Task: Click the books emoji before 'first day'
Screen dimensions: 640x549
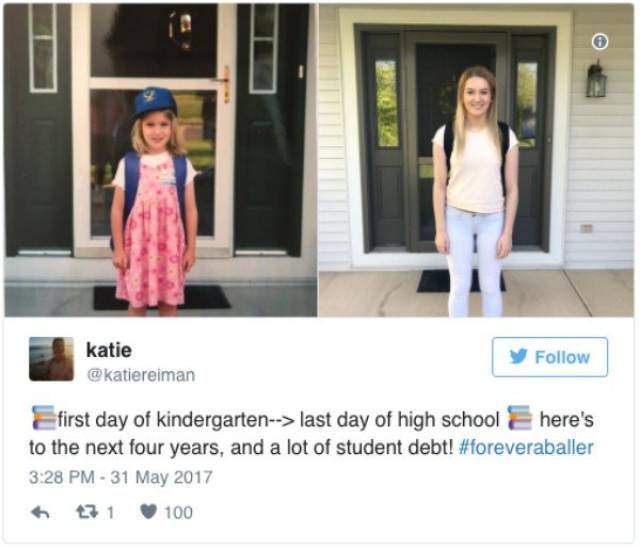Action: [x=44, y=418]
